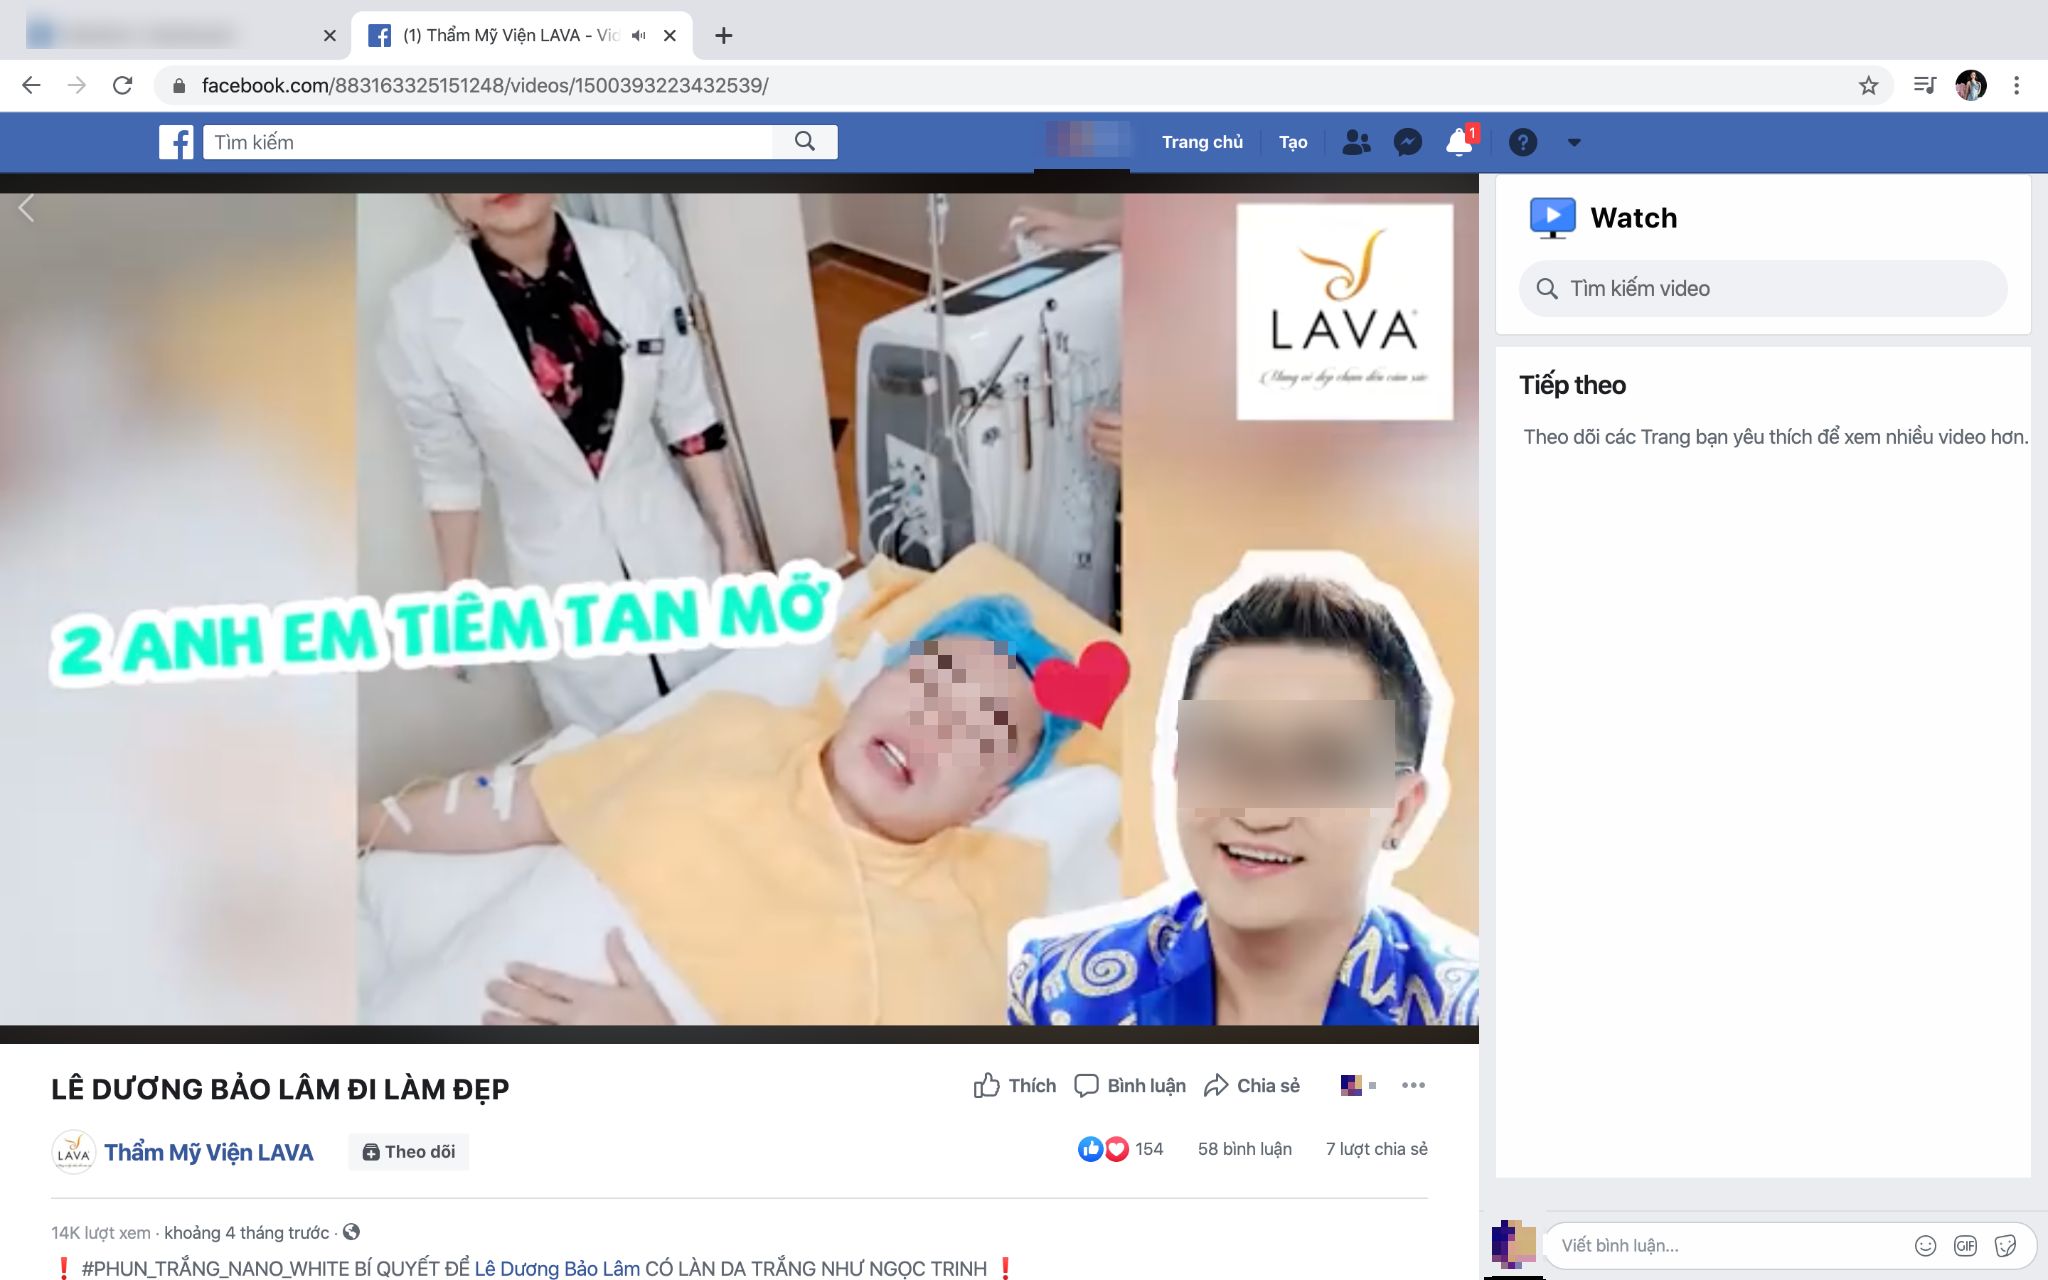Click the address bar URL
This screenshot has width=2048, height=1280.
[485, 86]
